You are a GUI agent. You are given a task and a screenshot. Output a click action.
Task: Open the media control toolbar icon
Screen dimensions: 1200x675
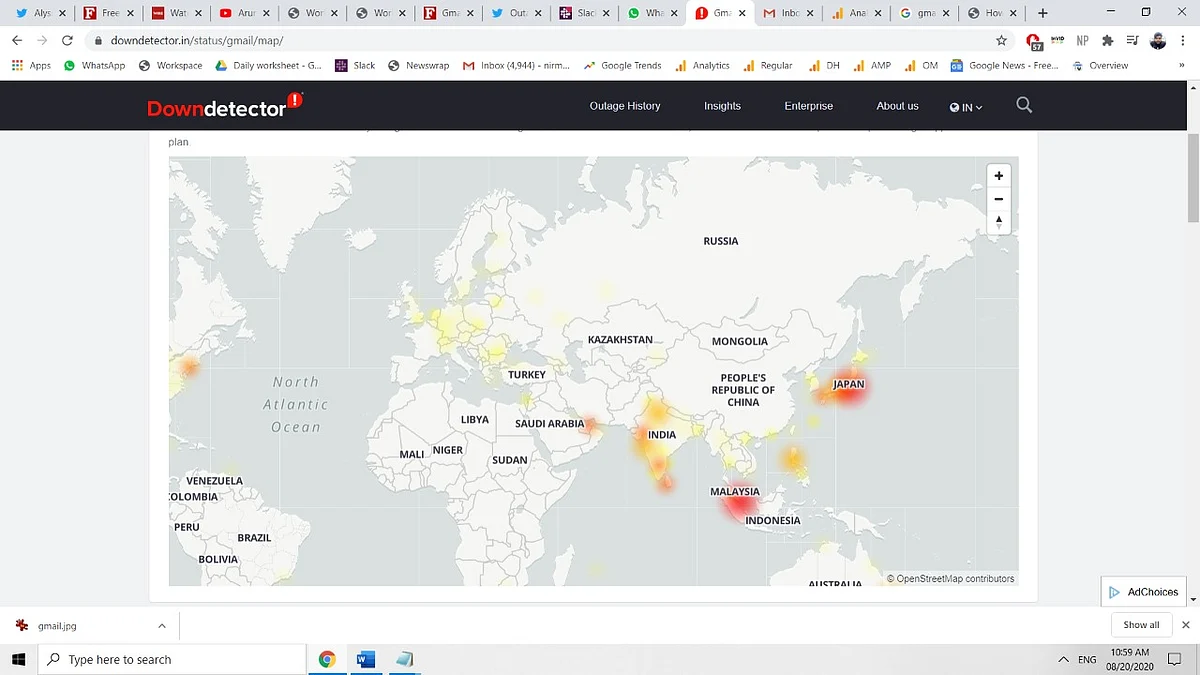[x=1132, y=40]
